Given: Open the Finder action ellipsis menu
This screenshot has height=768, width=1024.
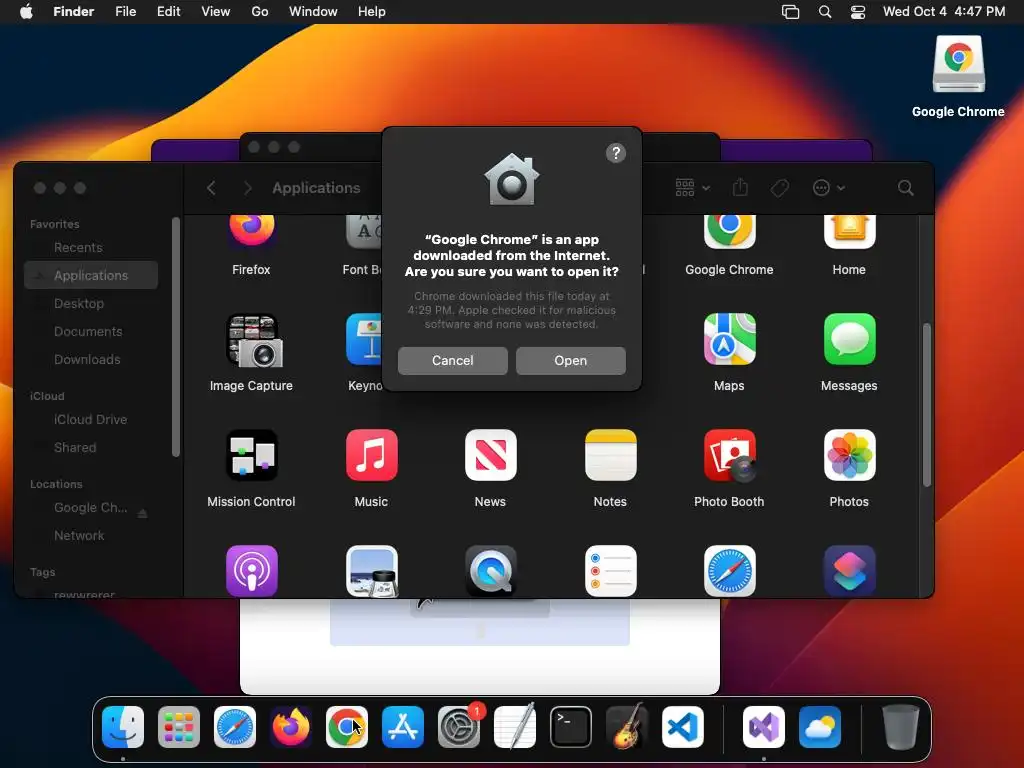Looking at the screenshot, I should point(828,188).
